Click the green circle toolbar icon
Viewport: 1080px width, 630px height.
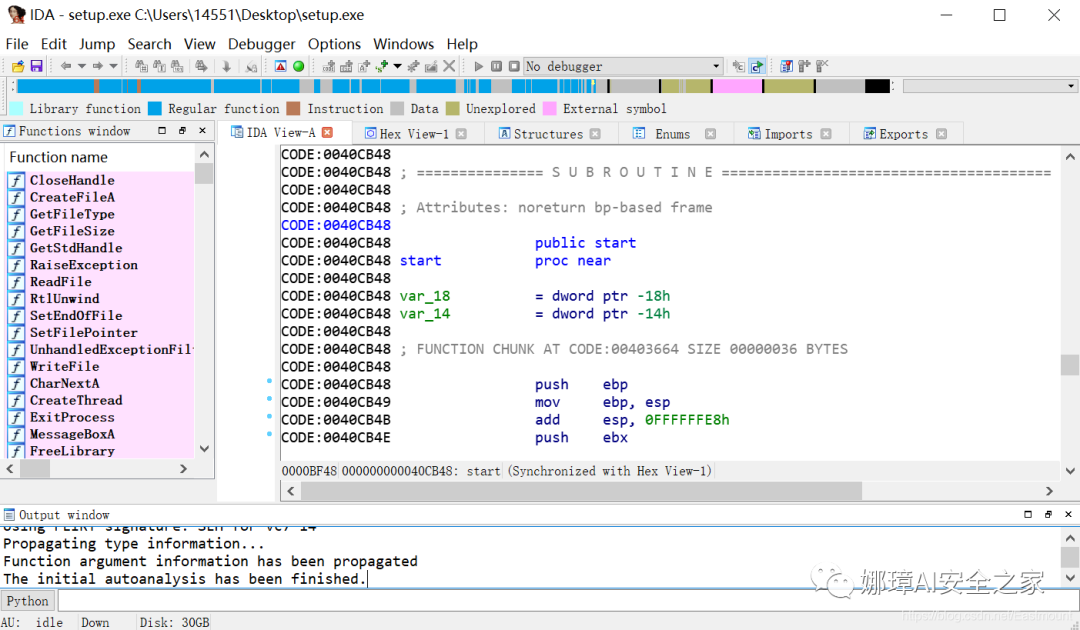pyautogui.click(x=298, y=66)
